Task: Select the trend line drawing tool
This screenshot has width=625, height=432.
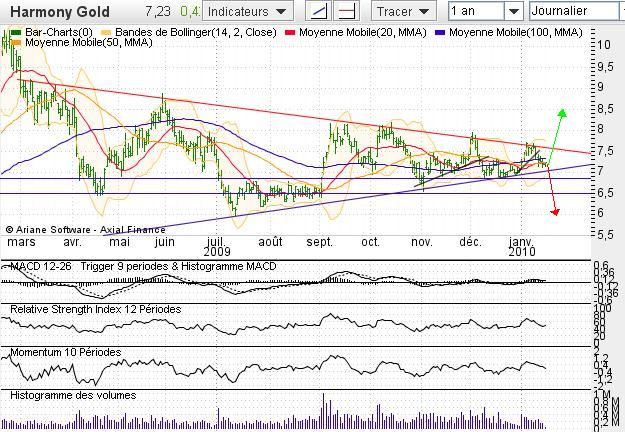Action: [x=318, y=11]
